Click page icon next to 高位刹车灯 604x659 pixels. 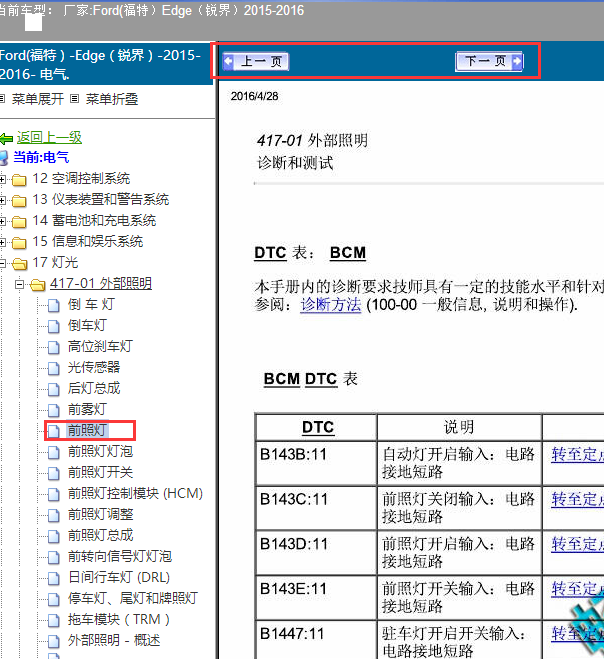click(x=54, y=348)
